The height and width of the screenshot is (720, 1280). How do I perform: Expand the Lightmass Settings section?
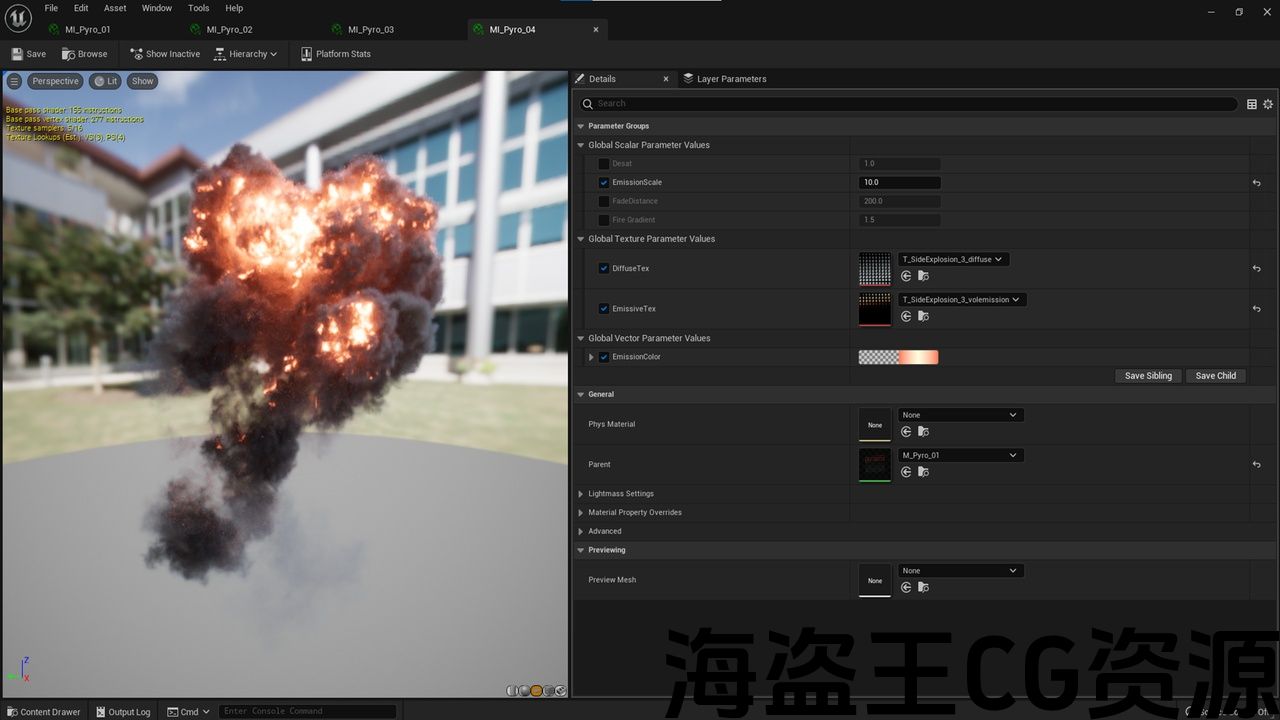(x=581, y=494)
